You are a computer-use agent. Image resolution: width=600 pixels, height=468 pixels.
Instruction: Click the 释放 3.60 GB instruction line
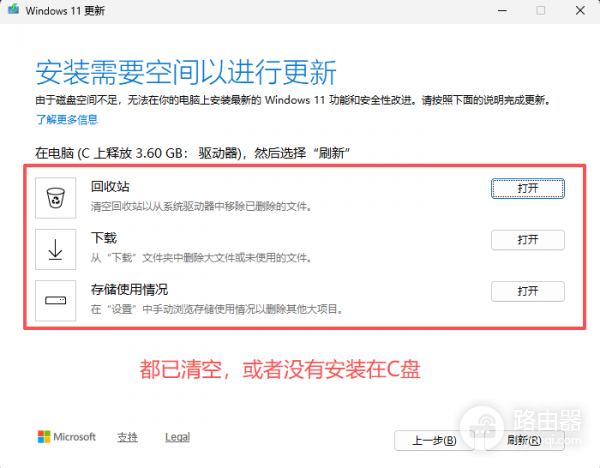coord(192,153)
